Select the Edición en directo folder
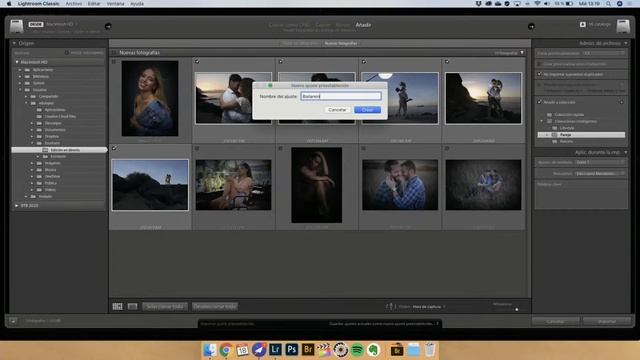Image resolution: width=640 pixels, height=360 pixels. (x=60, y=150)
